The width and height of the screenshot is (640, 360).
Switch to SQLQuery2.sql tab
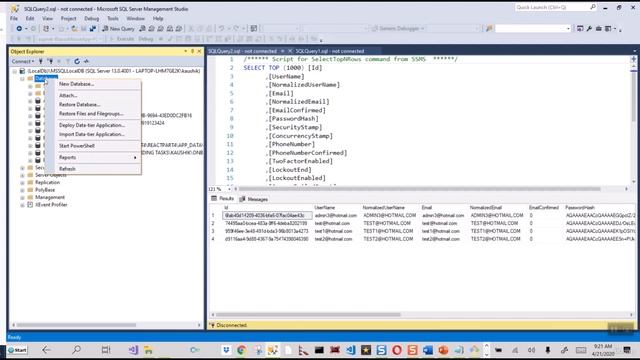tap(242, 51)
